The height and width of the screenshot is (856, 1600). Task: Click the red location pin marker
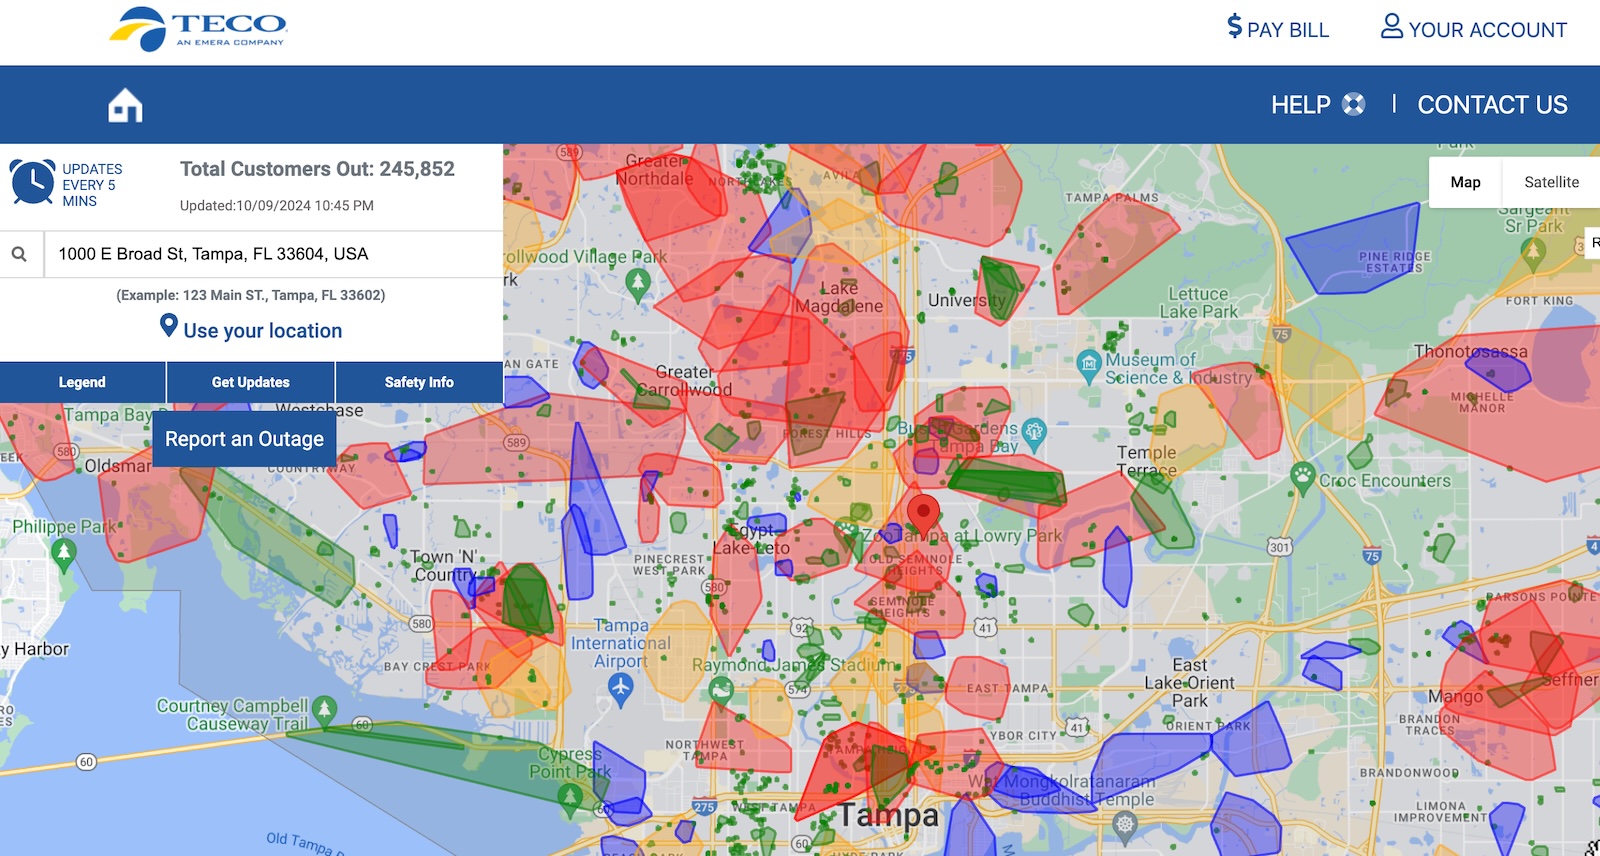point(922,512)
